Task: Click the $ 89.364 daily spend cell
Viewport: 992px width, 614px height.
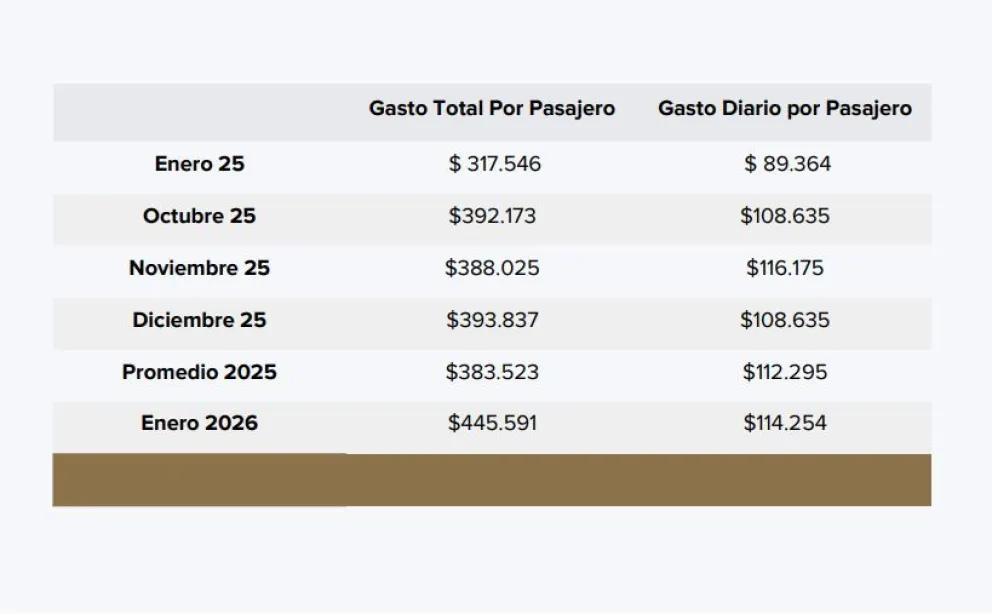Action: (x=787, y=164)
